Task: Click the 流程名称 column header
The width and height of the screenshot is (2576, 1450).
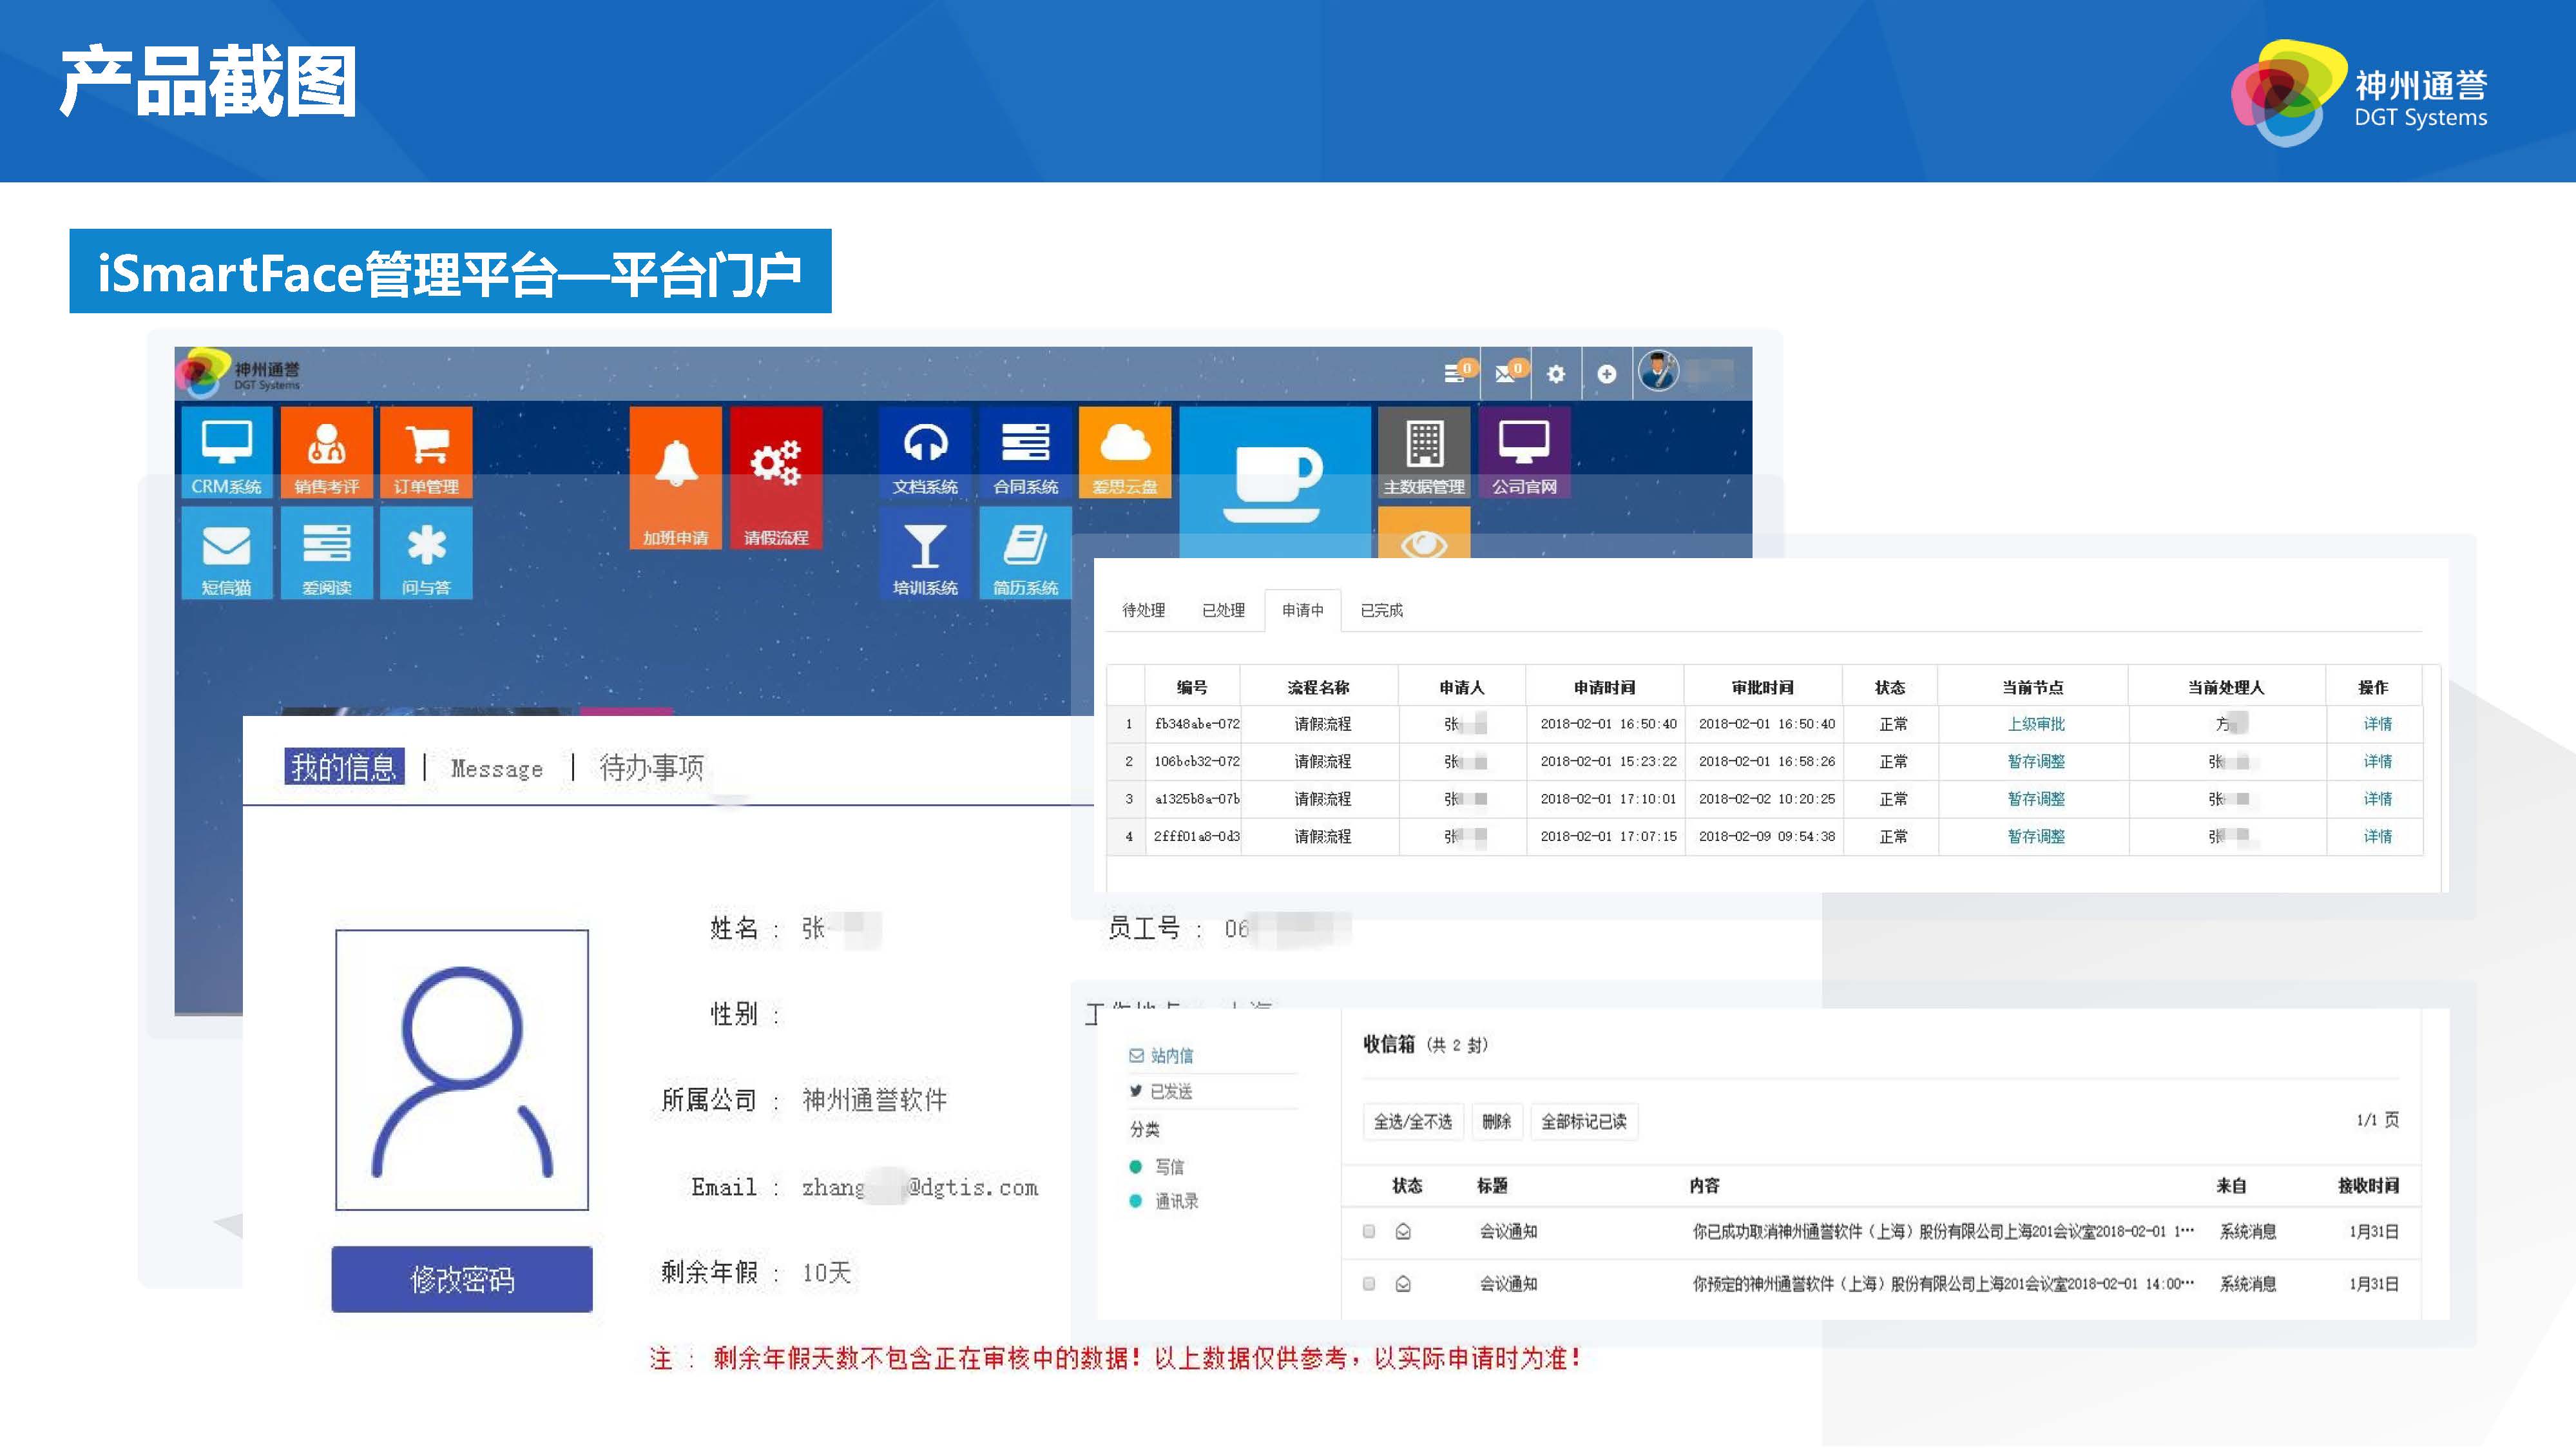Action: [1318, 687]
